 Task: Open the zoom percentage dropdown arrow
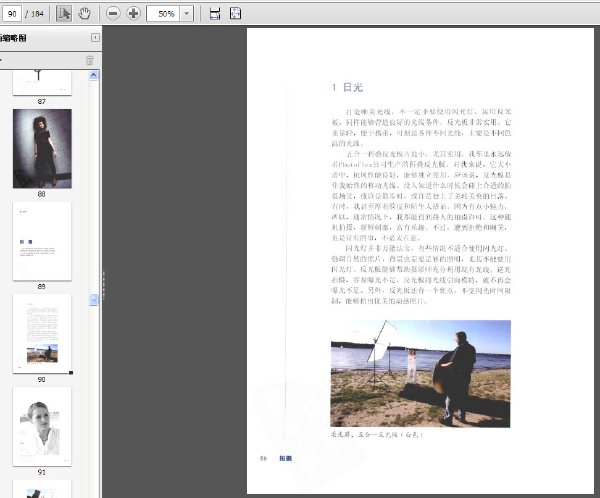[186, 14]
